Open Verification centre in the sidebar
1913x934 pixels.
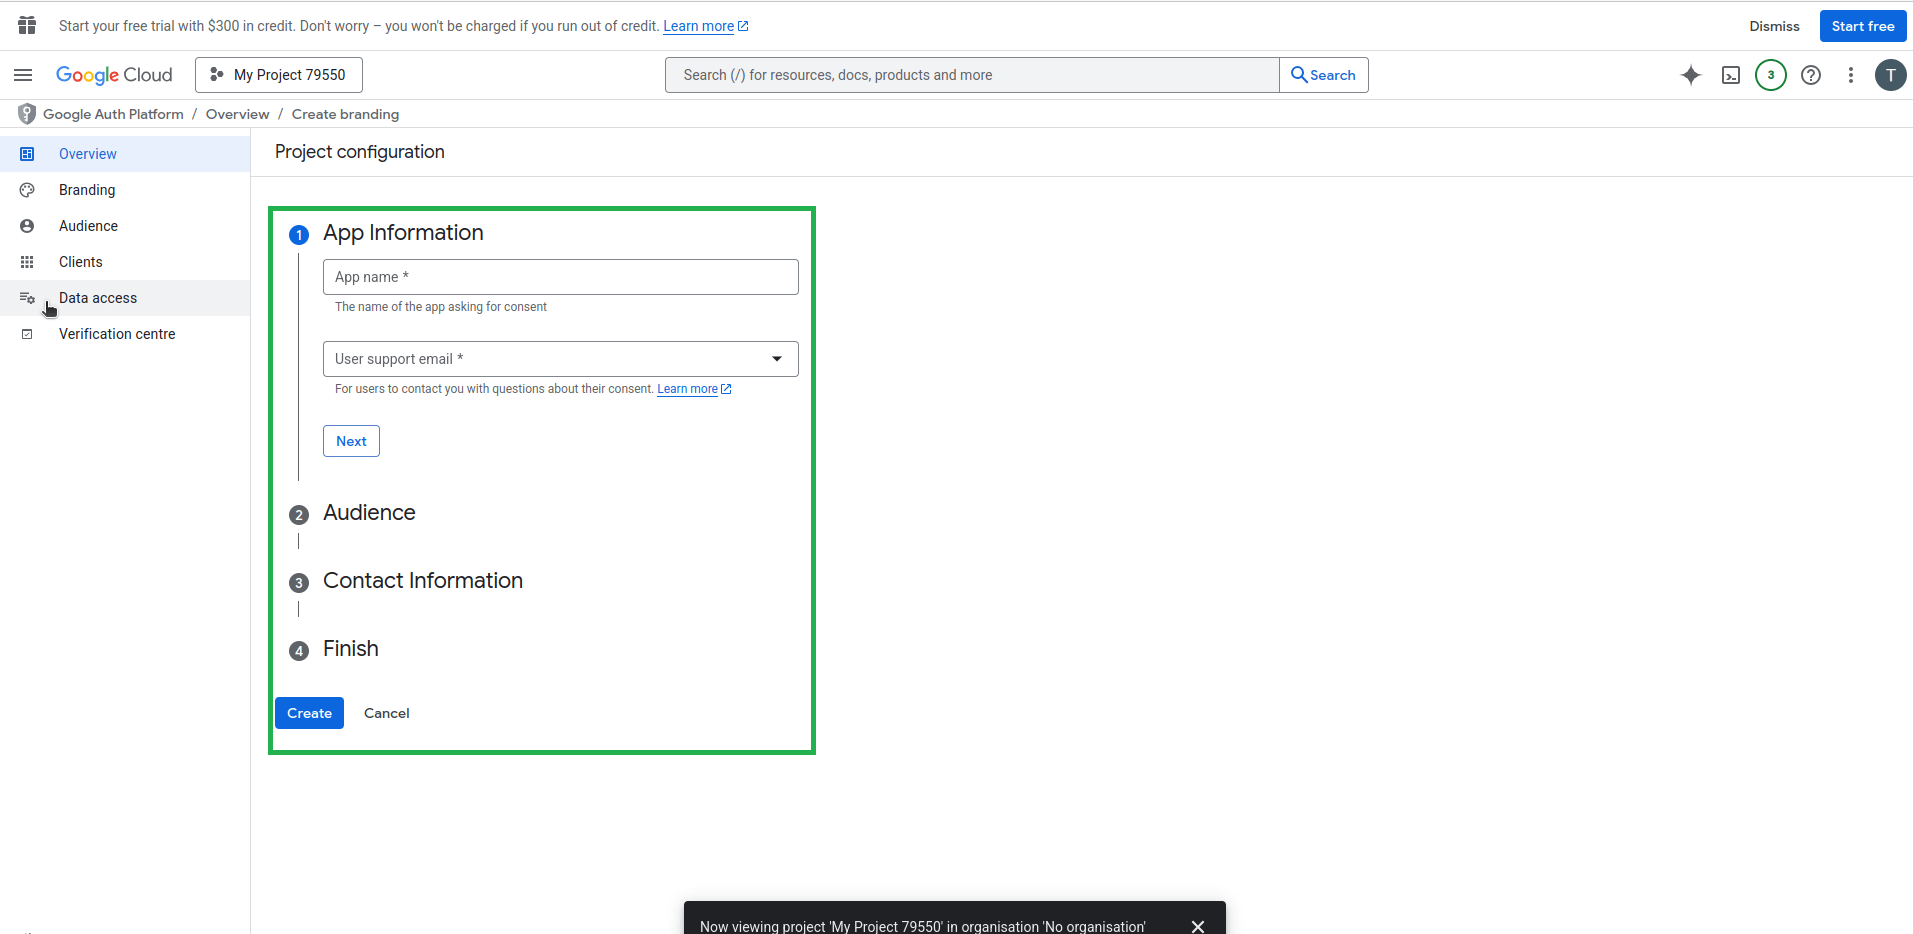coord(117,334)
